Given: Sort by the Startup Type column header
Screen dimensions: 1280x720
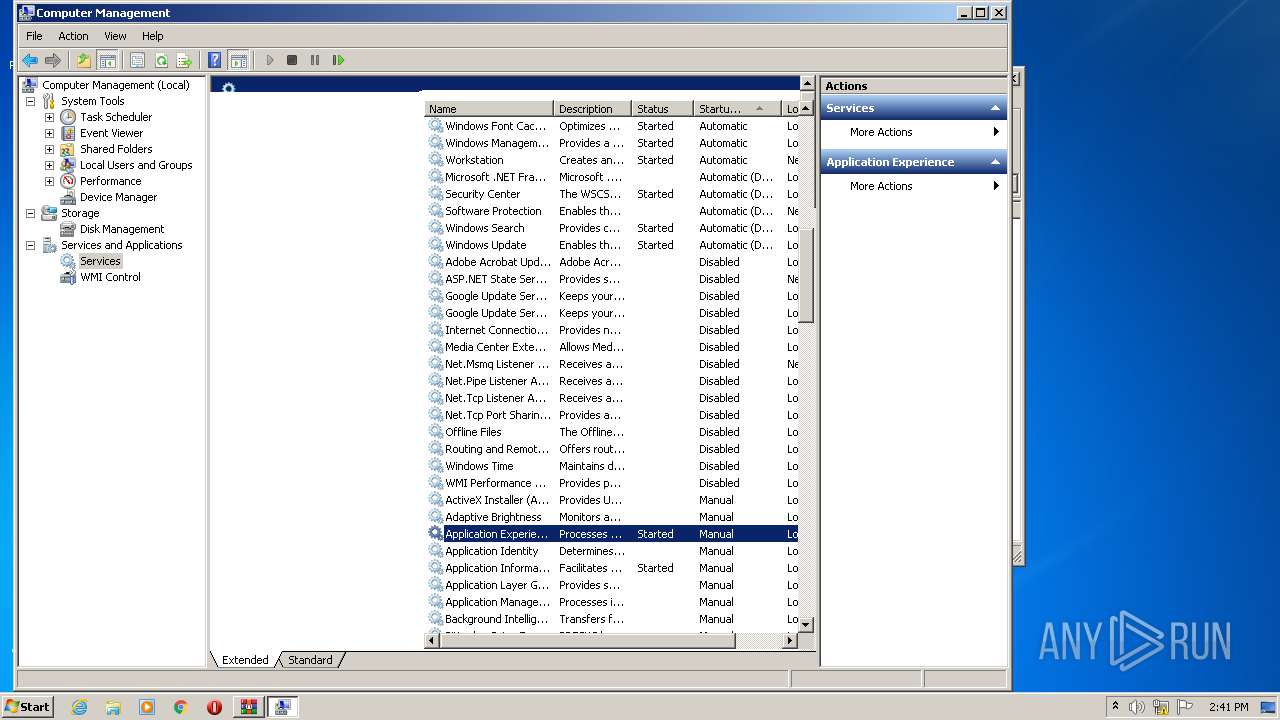Looking at the screenshot, I should pos(737,108).
